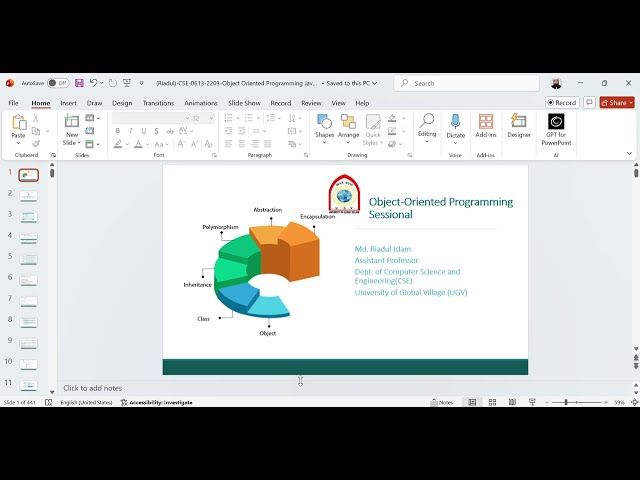Switch to the Design tab
Screen dimensions: 640x480
tap(122, 103)
